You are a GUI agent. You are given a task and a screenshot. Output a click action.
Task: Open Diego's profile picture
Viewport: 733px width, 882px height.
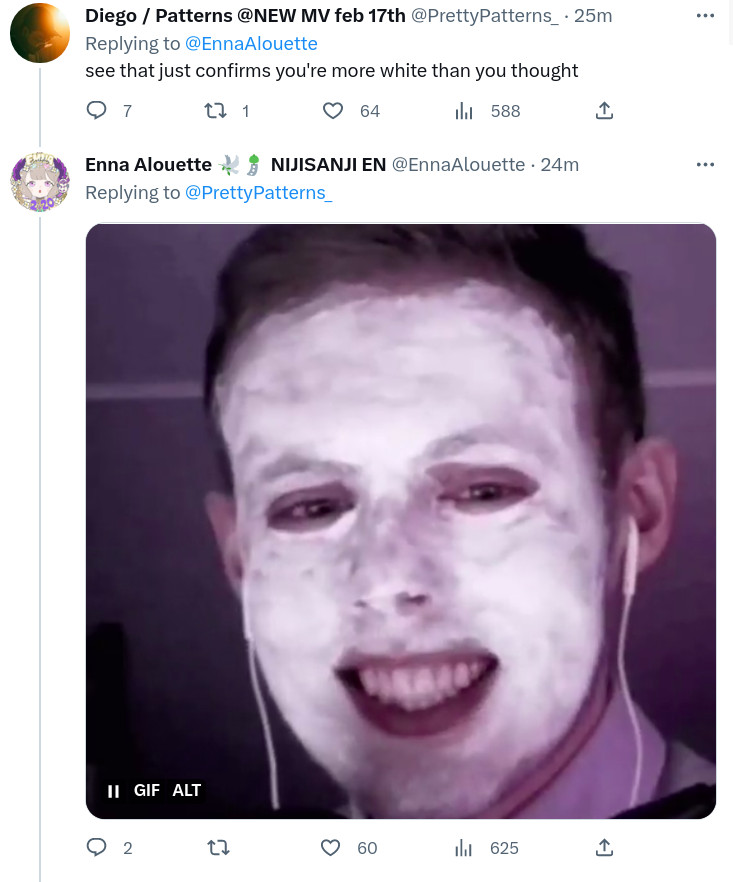(40, 33)
